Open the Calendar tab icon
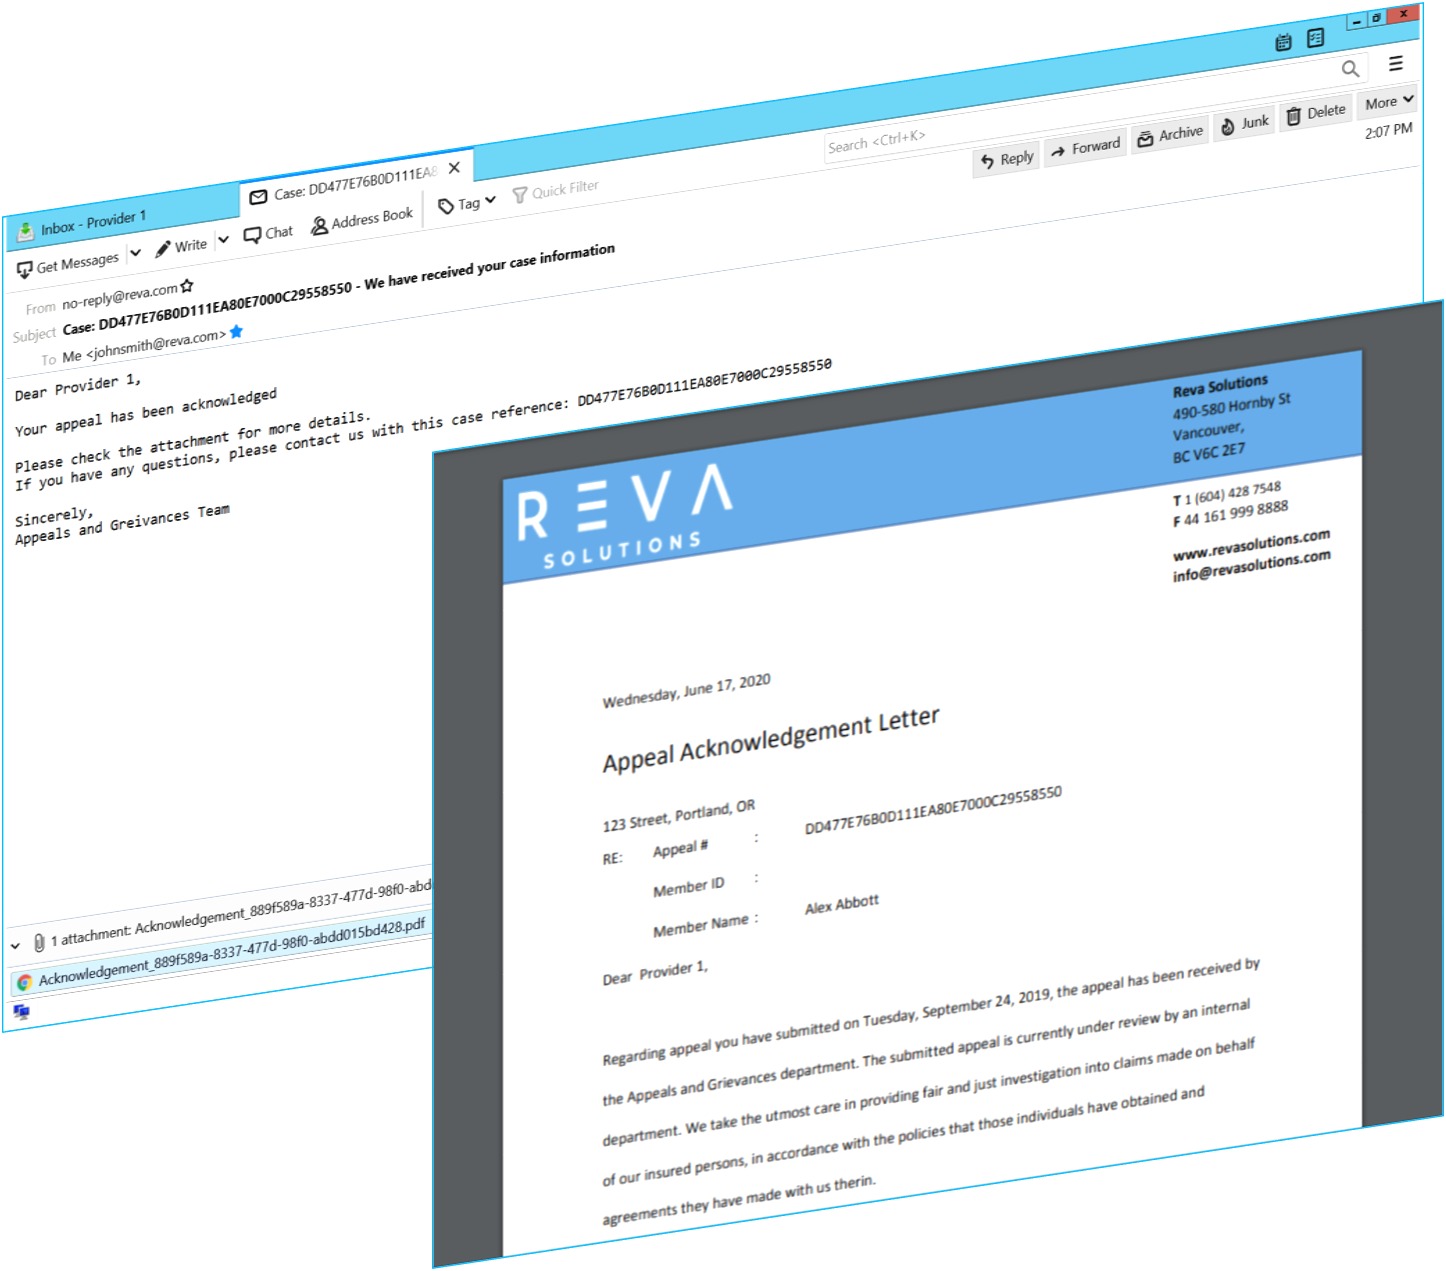The width and height of the screenshot is (1446, 1271). [1284, 42]
